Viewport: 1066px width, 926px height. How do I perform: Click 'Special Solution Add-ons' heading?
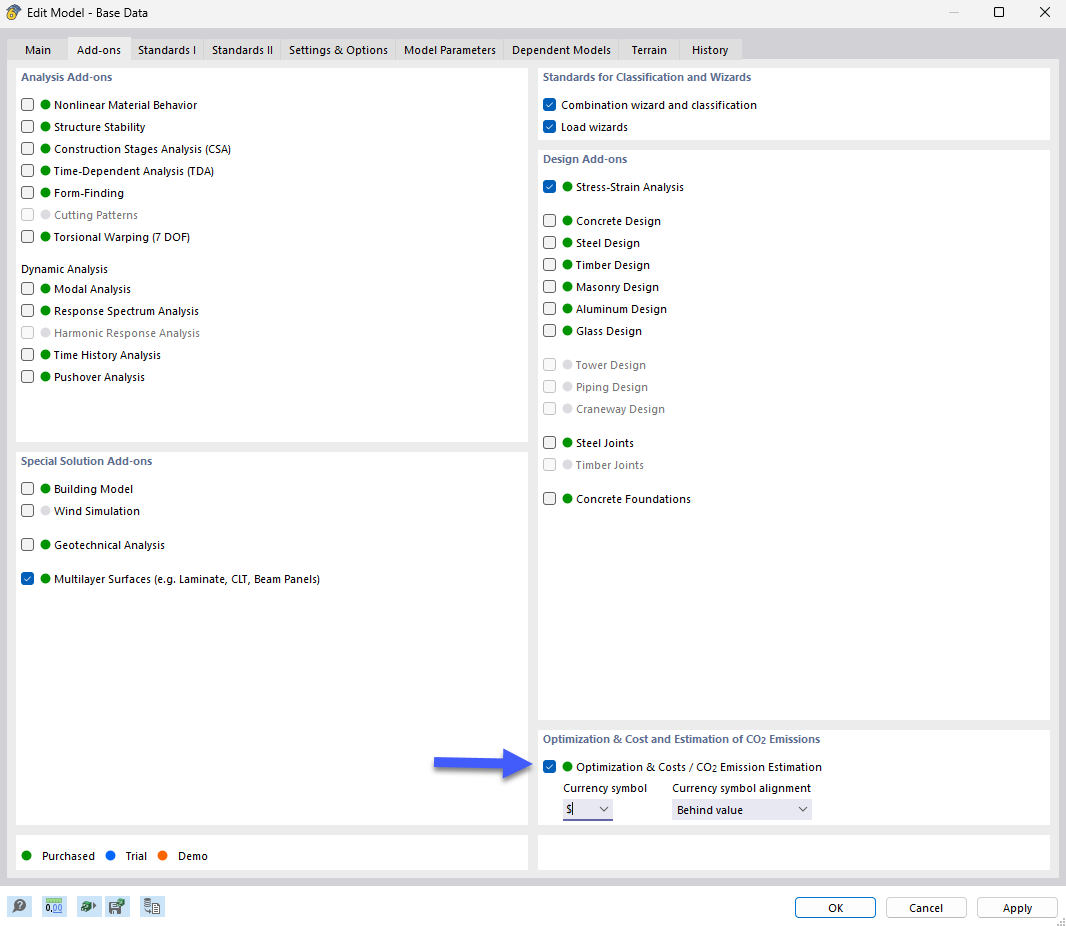coord(86,461)
